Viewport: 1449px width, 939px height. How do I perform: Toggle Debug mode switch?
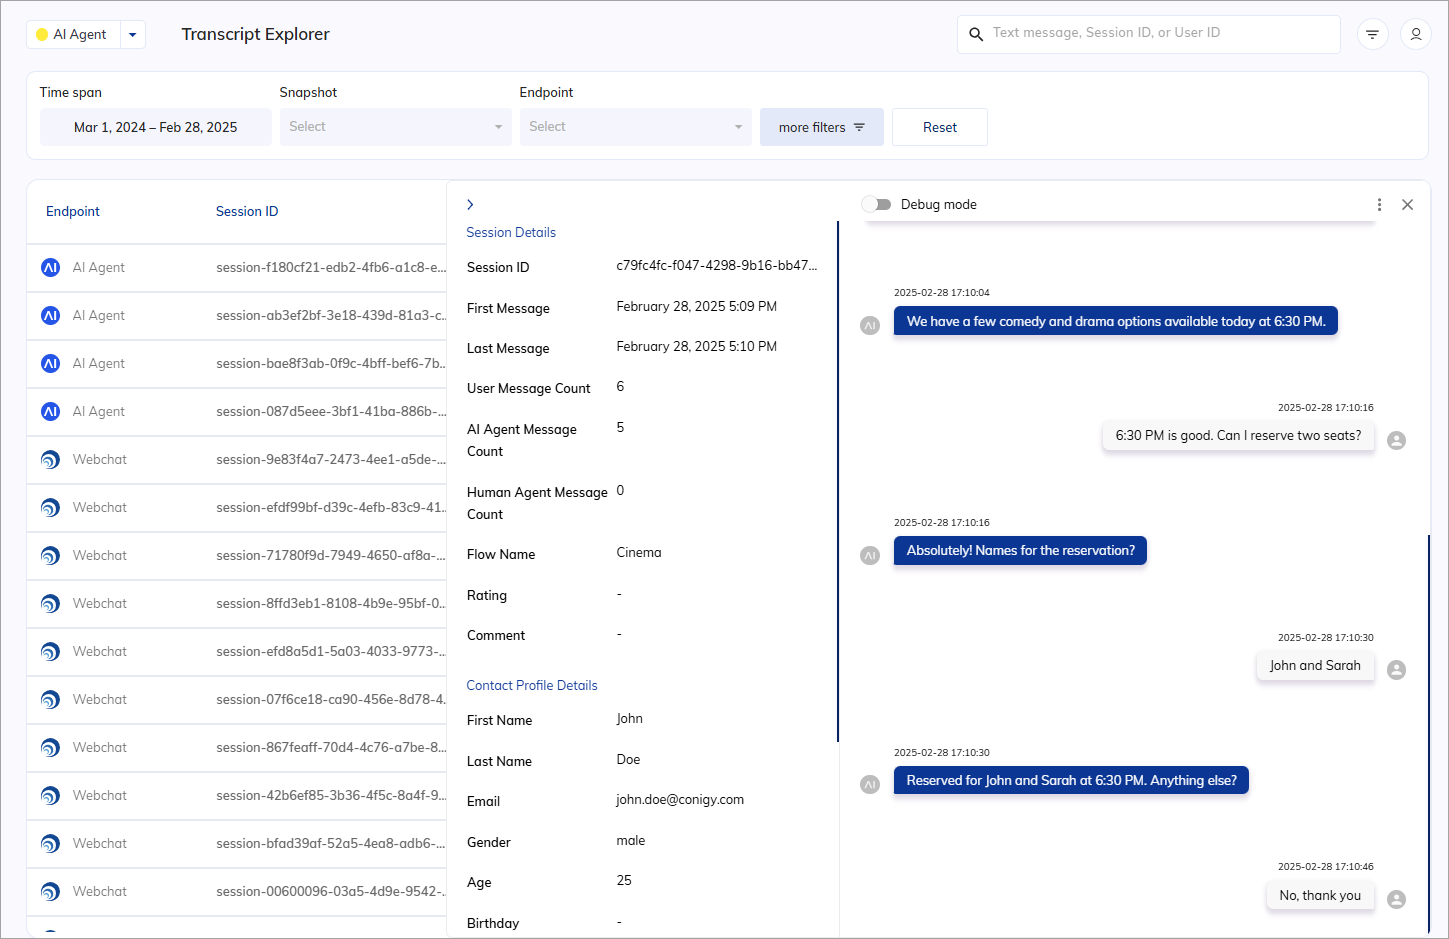click(876, 204)
